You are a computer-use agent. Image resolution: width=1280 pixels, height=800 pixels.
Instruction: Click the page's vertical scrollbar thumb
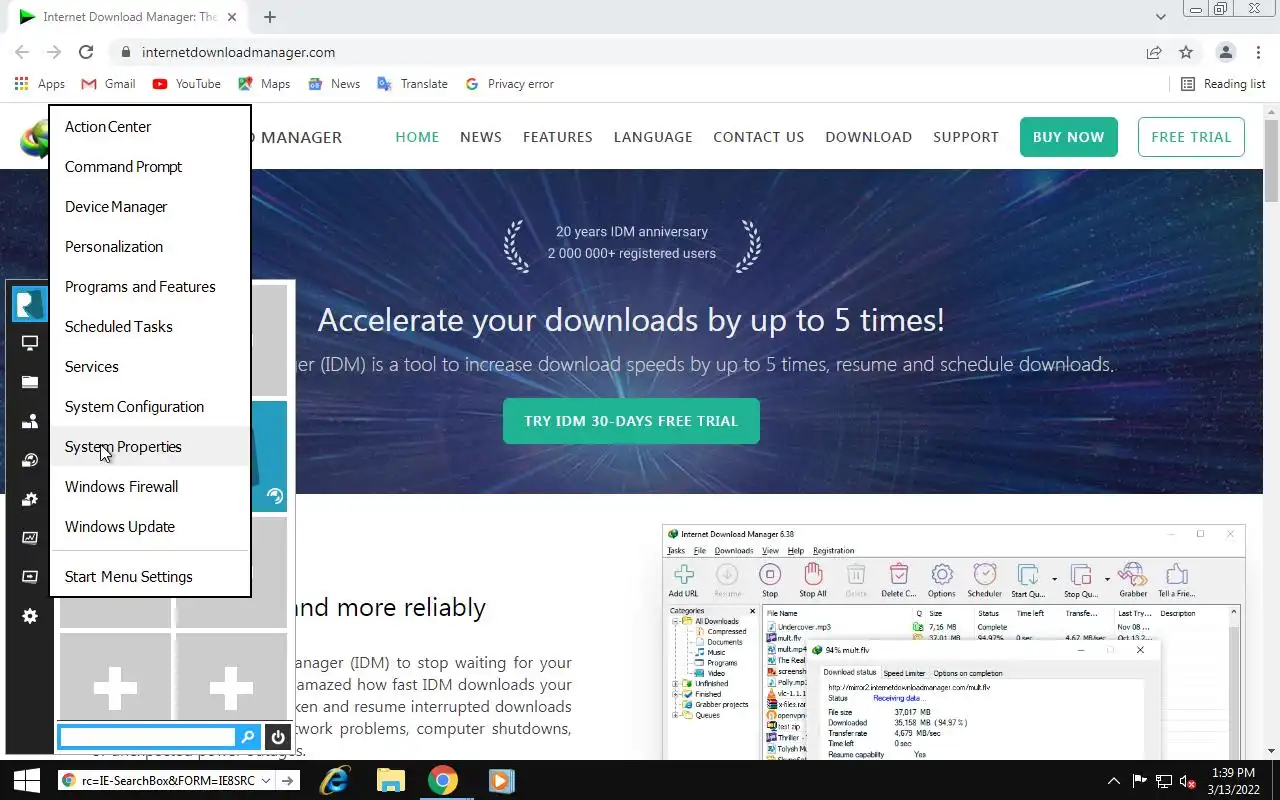[1271, 160]
